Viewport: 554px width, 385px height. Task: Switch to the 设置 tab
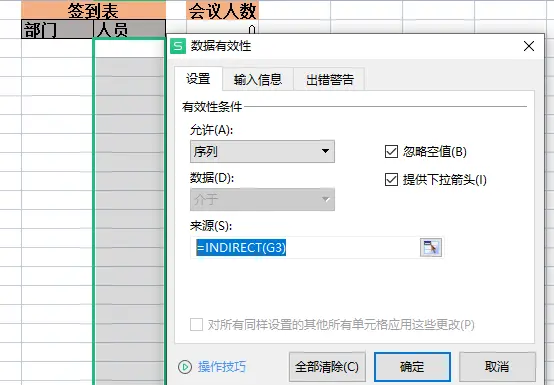[x=198, y=78]
